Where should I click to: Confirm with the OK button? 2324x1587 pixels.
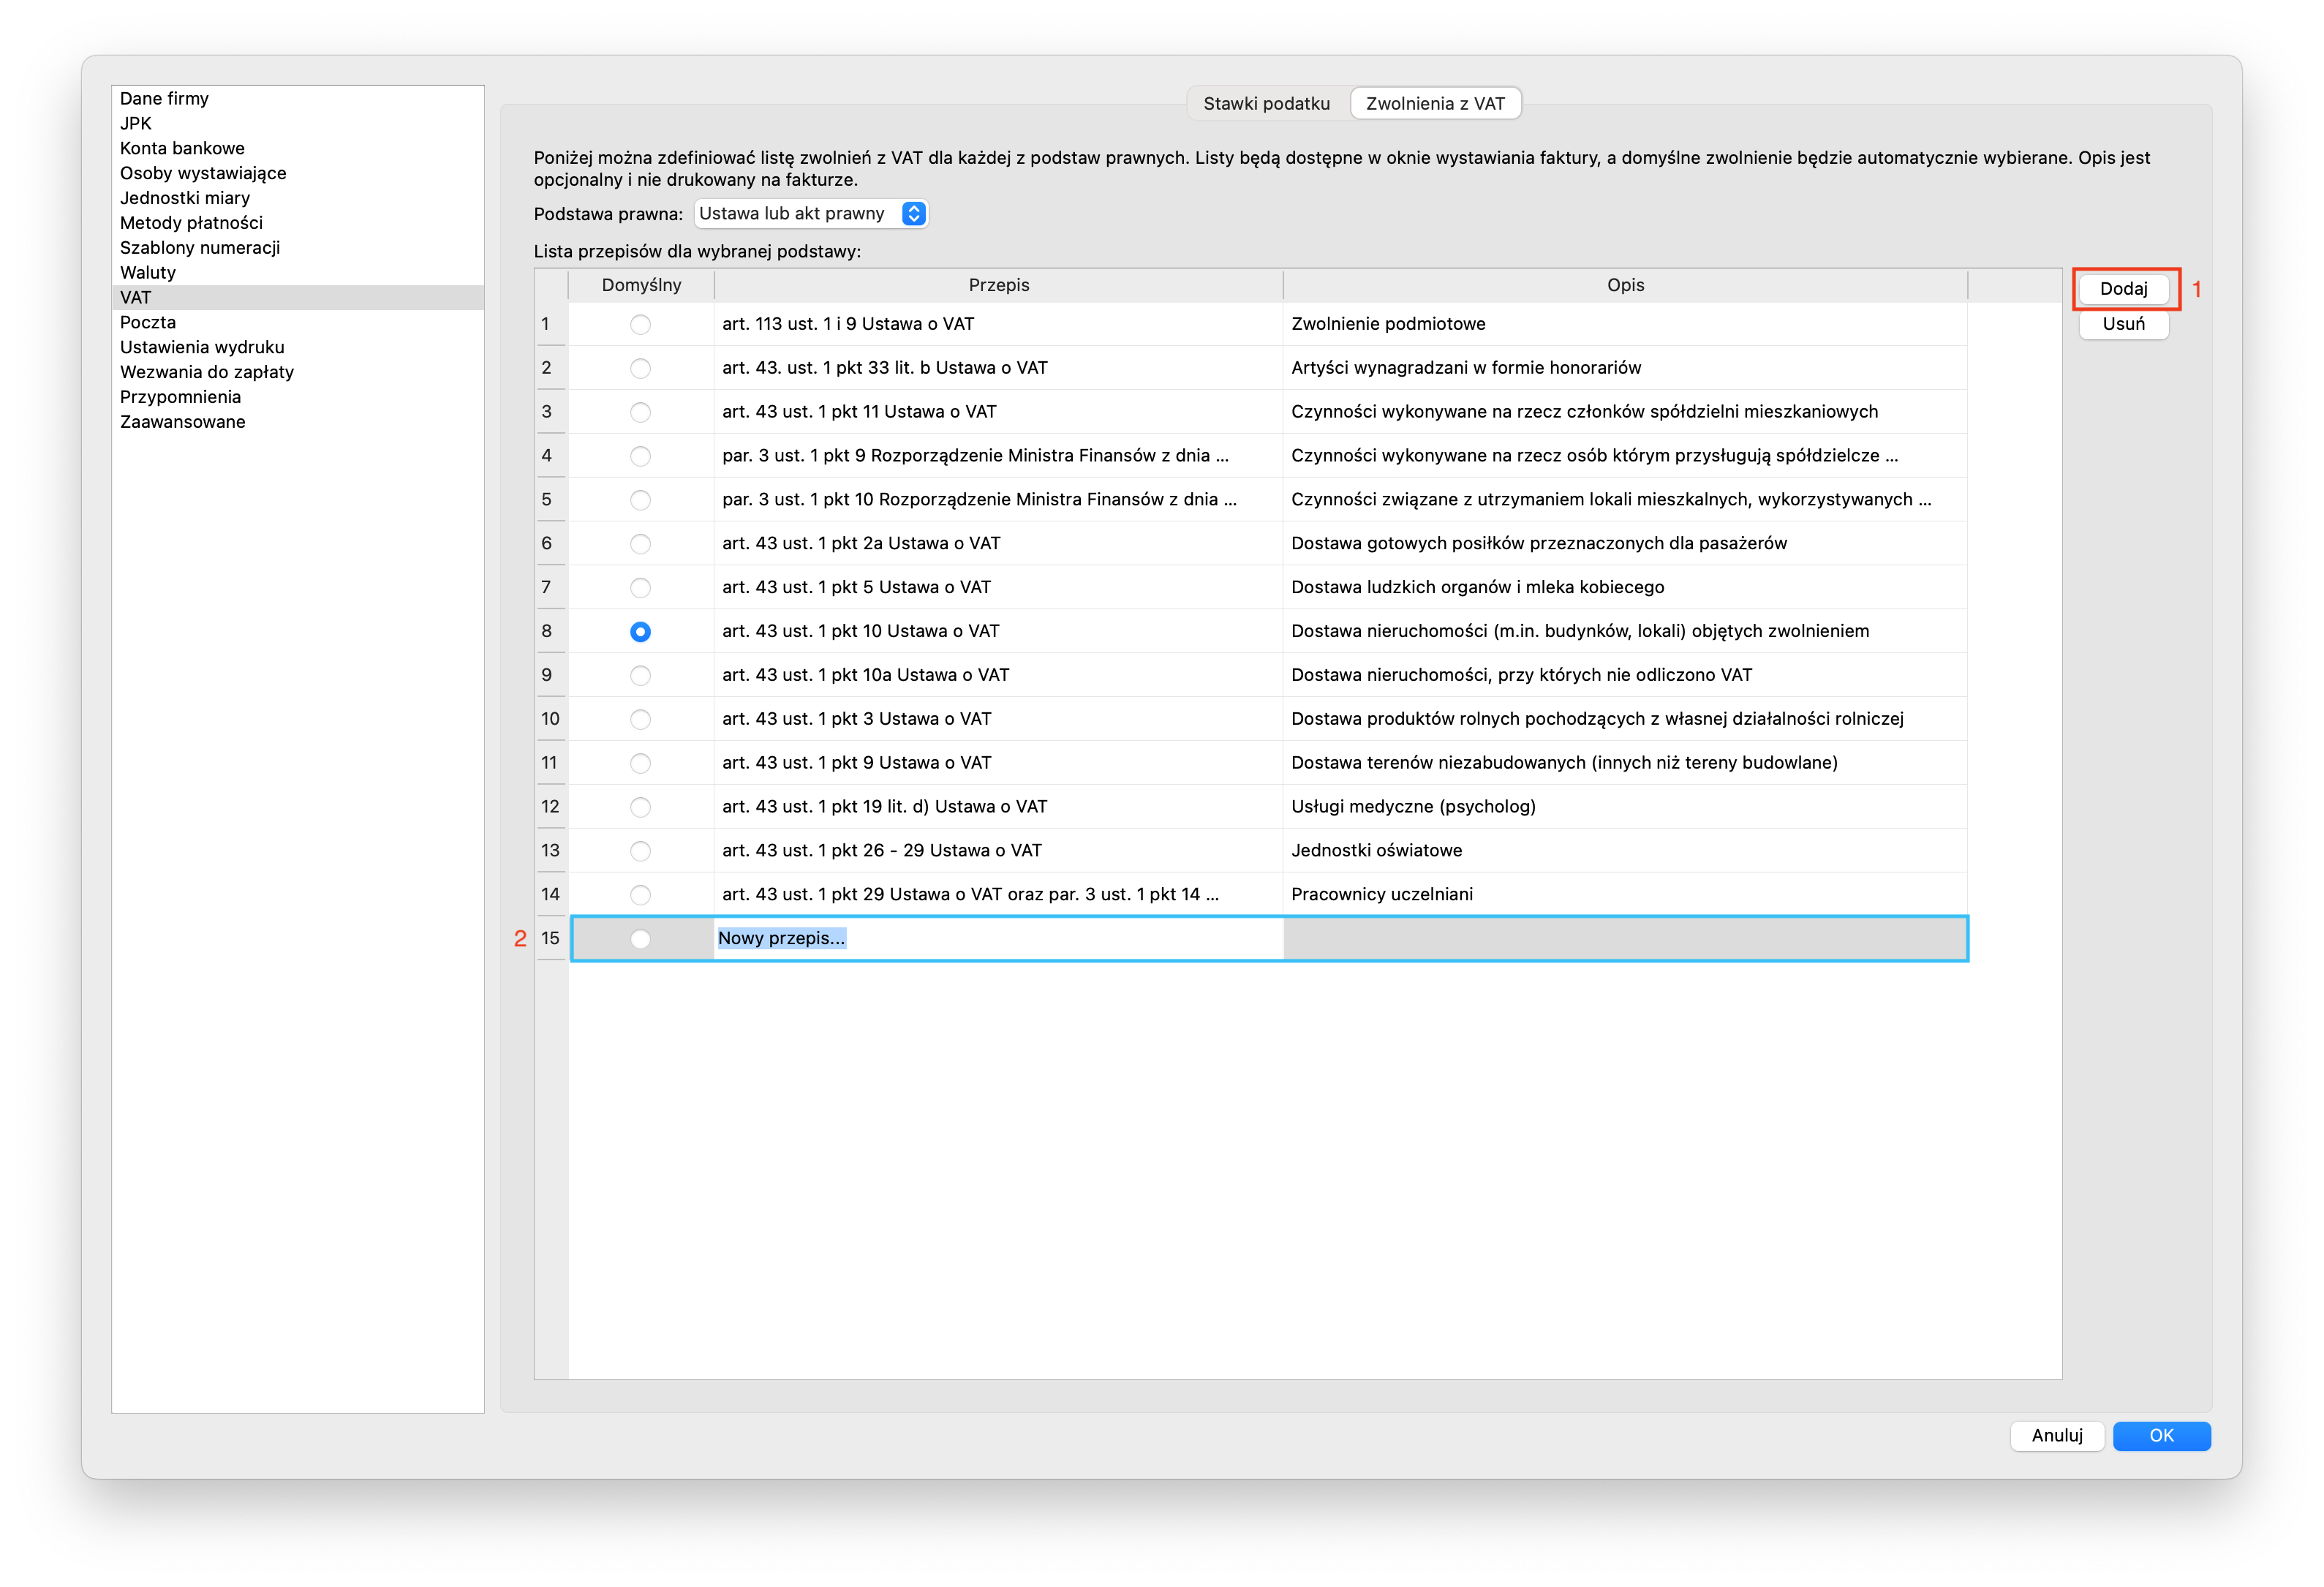pyautogui.click(x=2160, y=1435)
